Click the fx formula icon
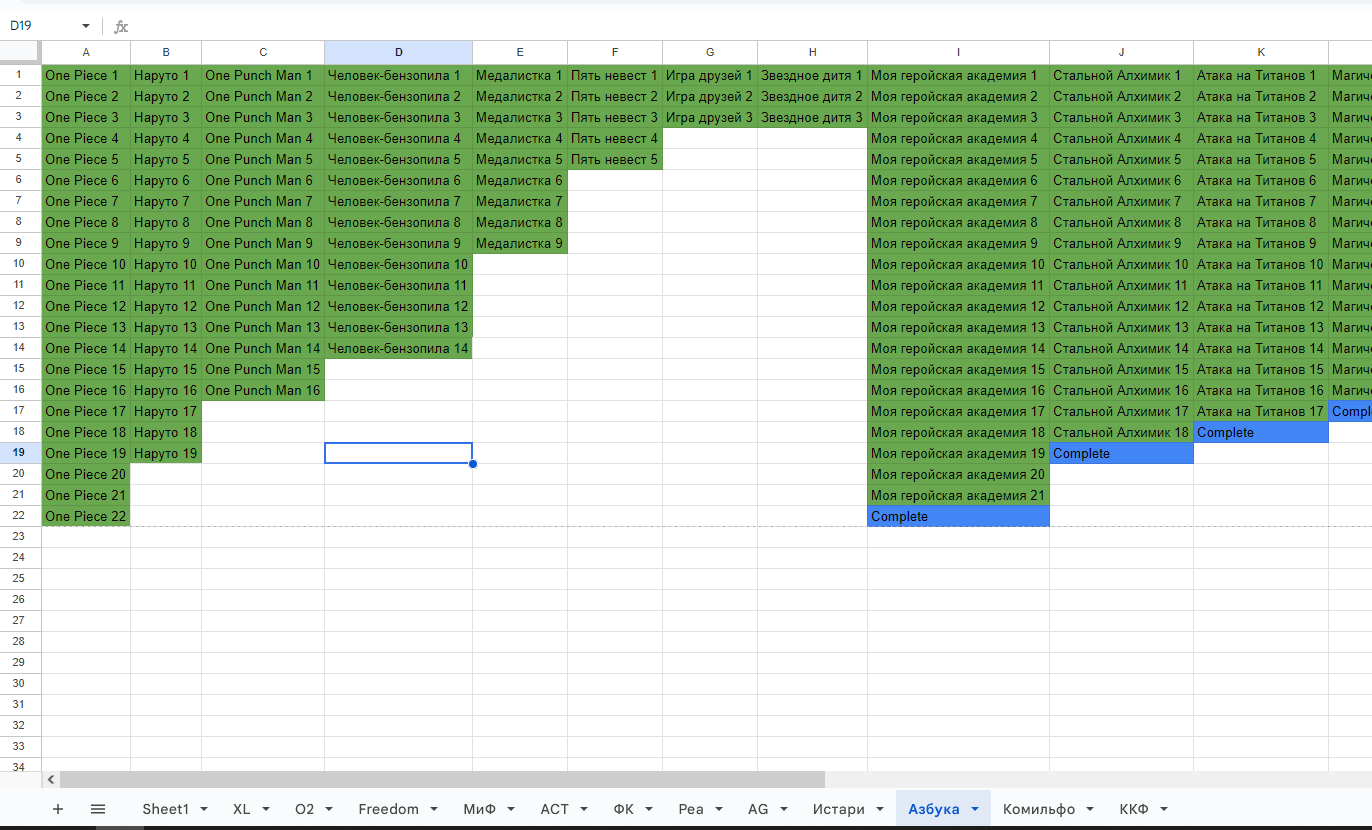This screenshot has width=1372, height=830. pos(121,26)
